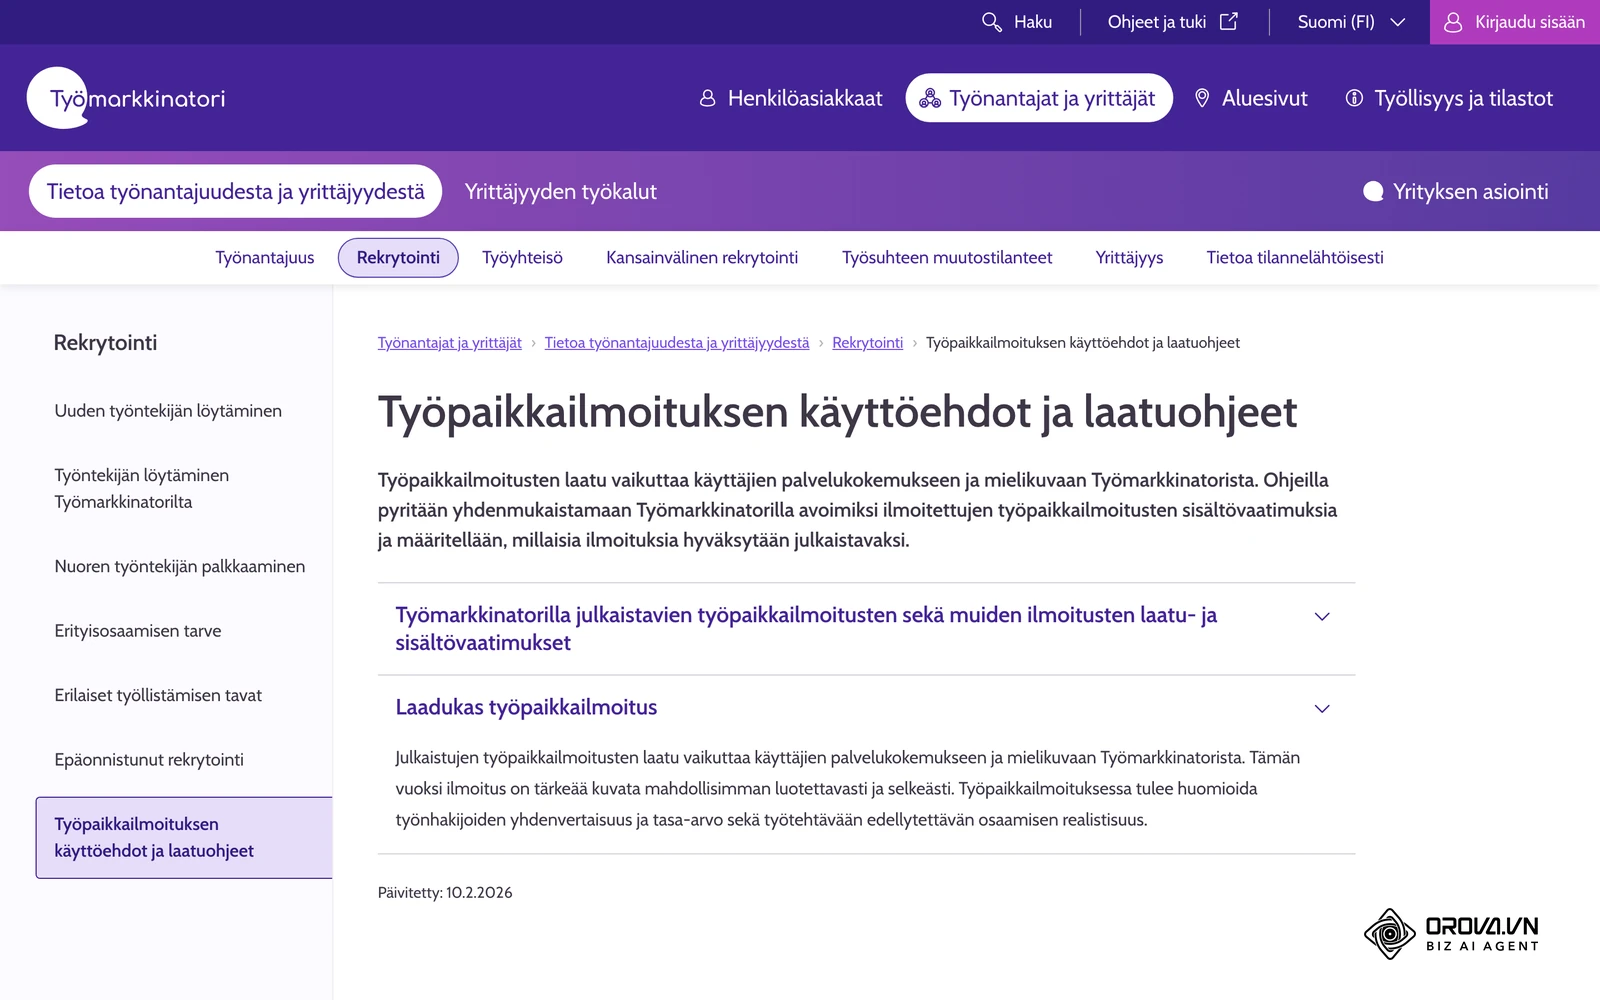The height and width of the screenshot is (1000, 1600).
Task: Open sidebar Epäonnistunut rekrytointi
Action: tap(149, 760)
